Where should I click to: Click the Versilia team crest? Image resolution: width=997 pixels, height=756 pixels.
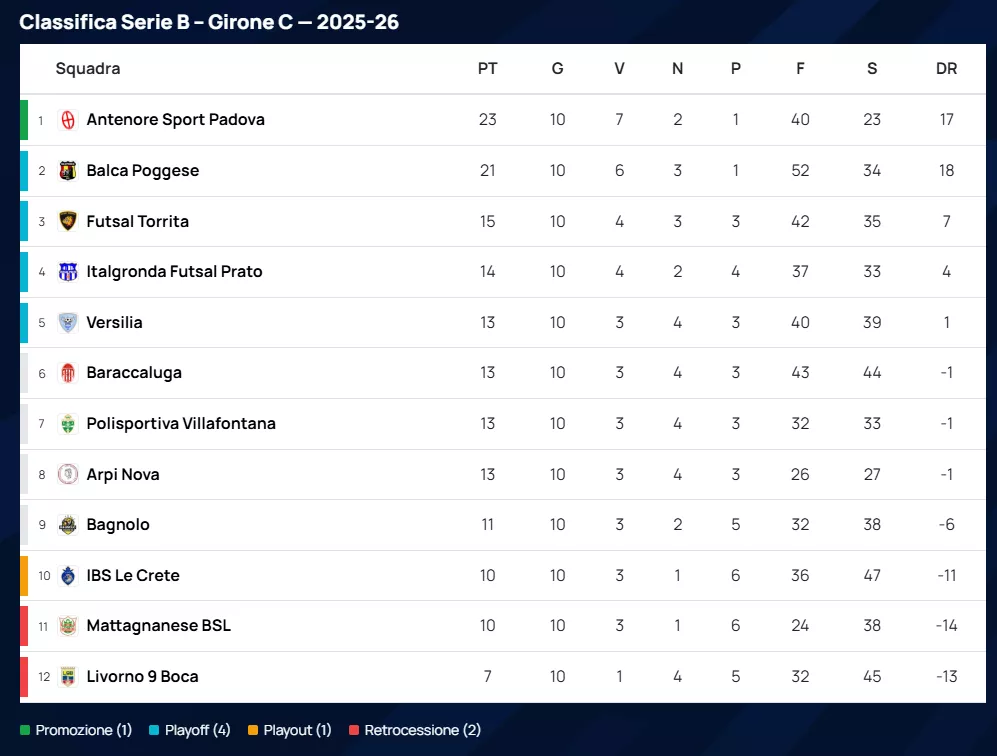[68, 323]
